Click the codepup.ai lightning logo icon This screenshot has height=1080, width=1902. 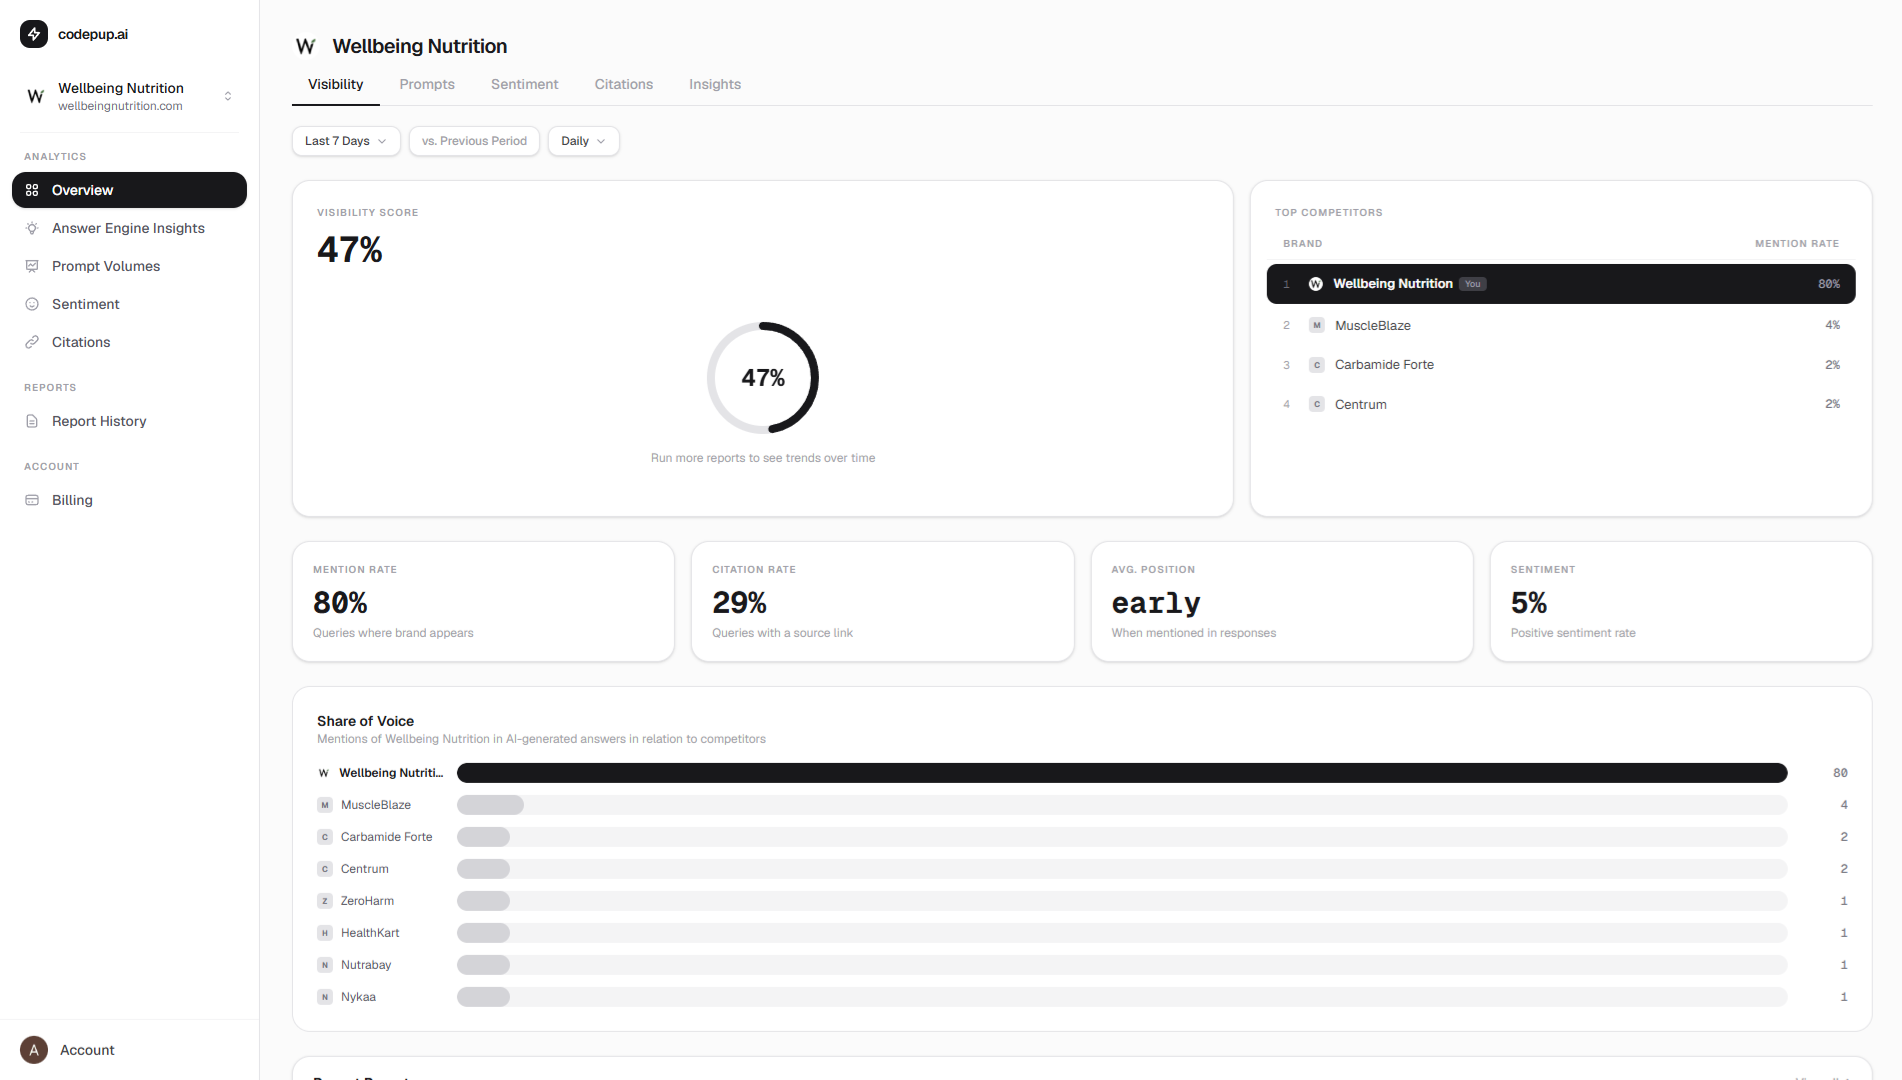[x=34, y=34]
